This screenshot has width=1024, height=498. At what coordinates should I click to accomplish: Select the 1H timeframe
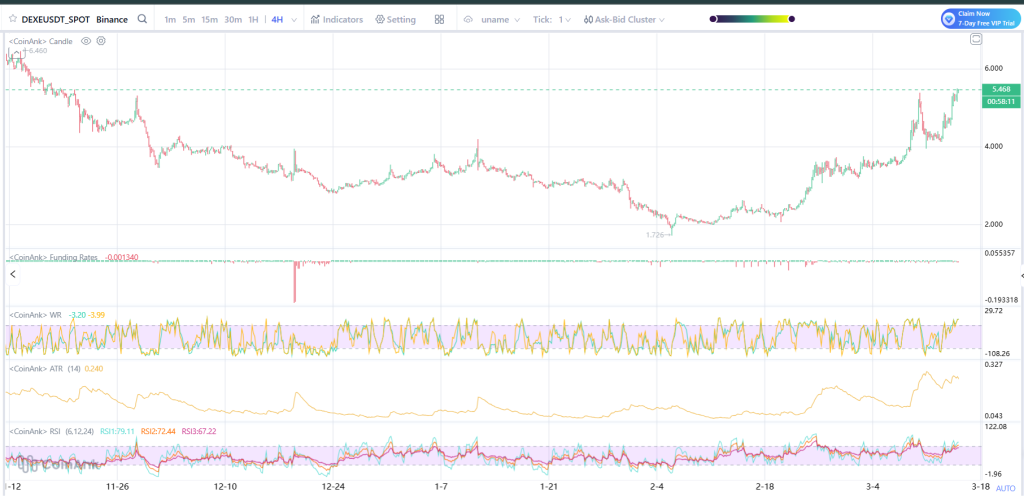pos(254,19)
